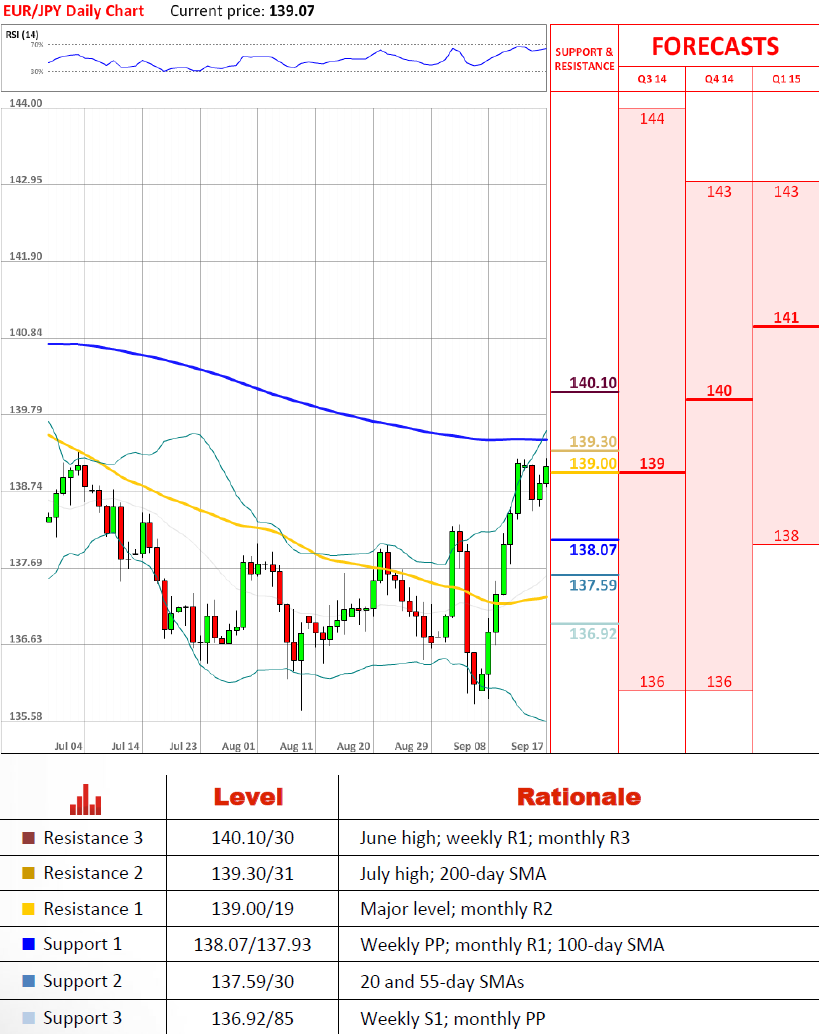819x1034 pixels.
Task: Click the Level column header
Action: tap(249, 797)
